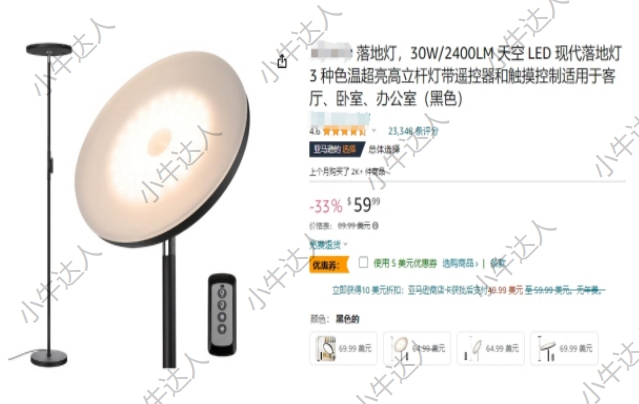Screen dimensions: 639x404
Task: Click the coupon terms link
Action: pos(498,263)
